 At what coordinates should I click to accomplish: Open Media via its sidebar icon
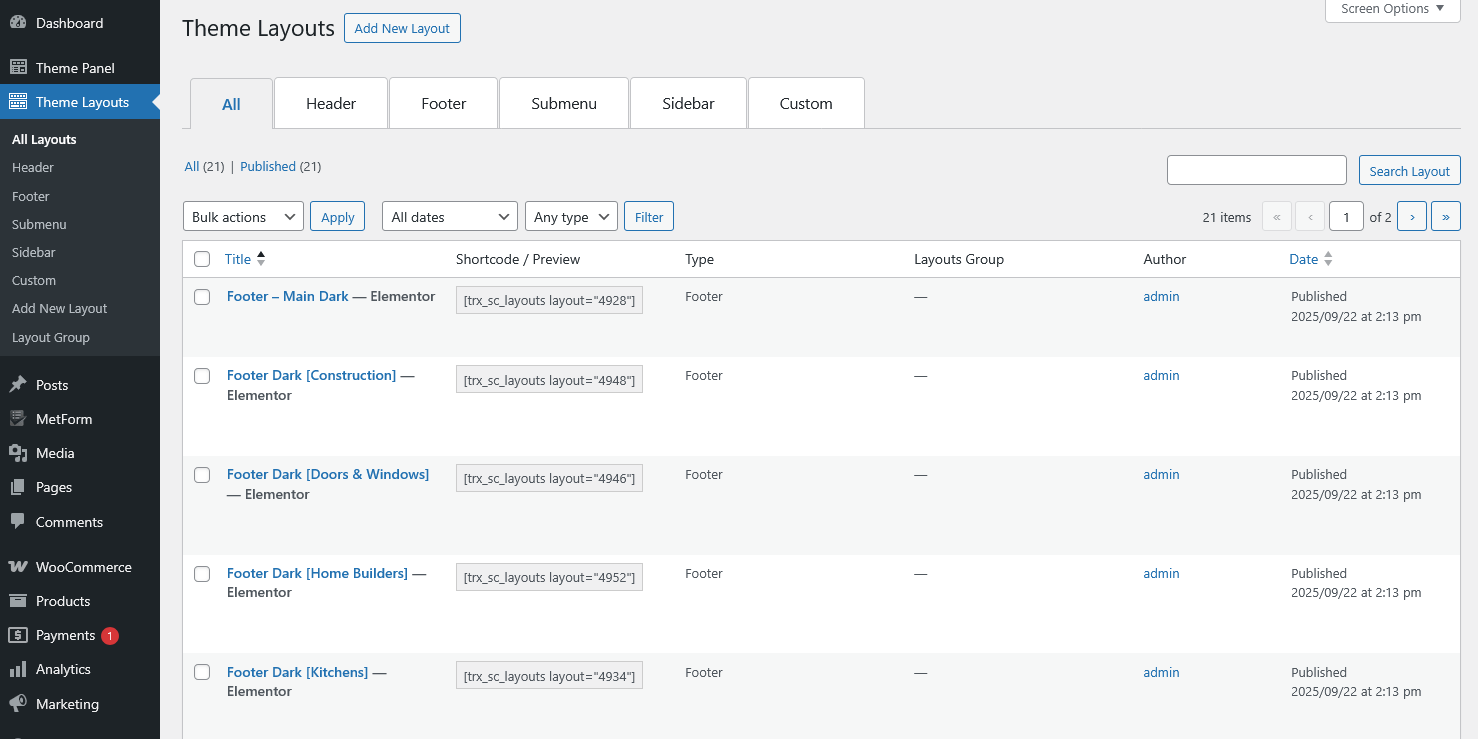click(x=18, y=453)
